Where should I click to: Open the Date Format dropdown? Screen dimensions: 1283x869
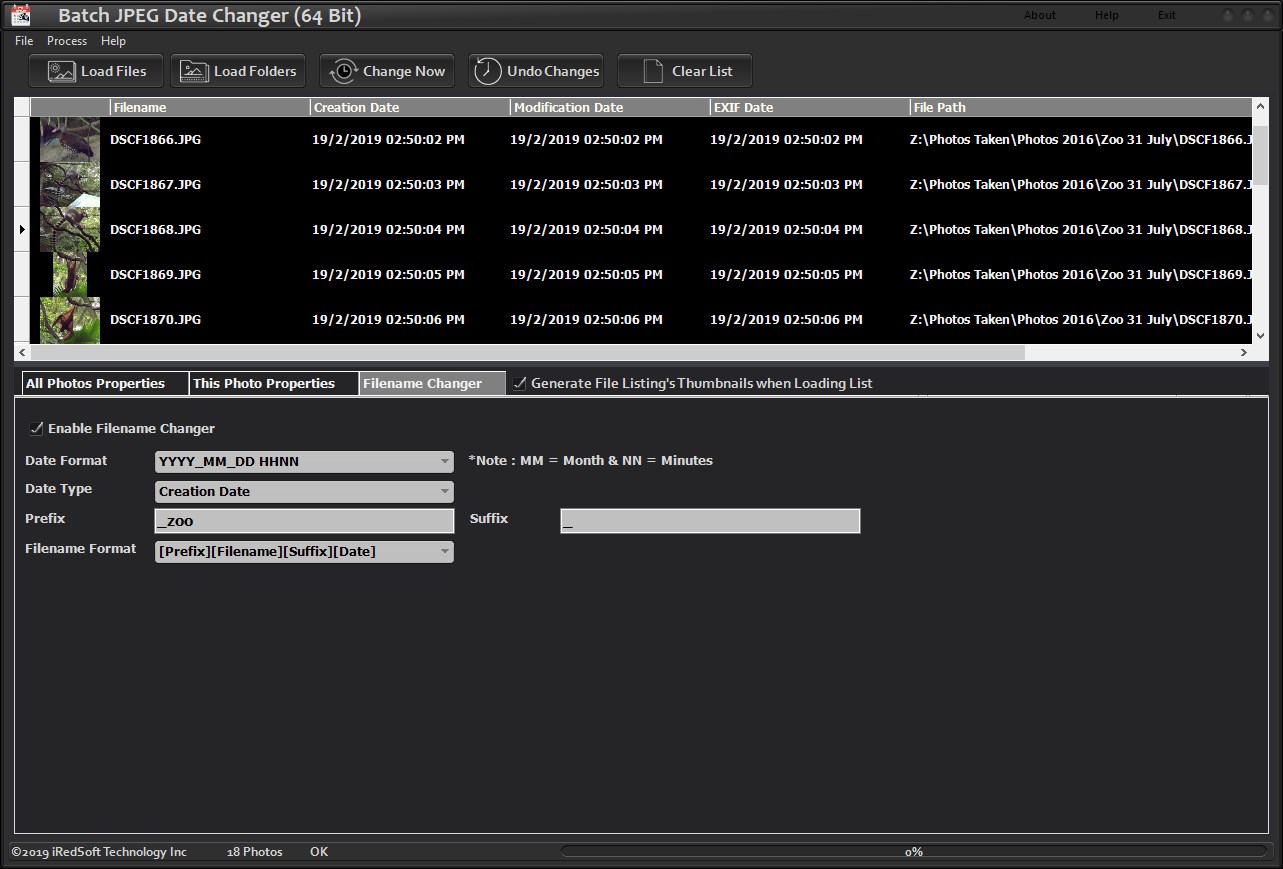coord(304,461)
